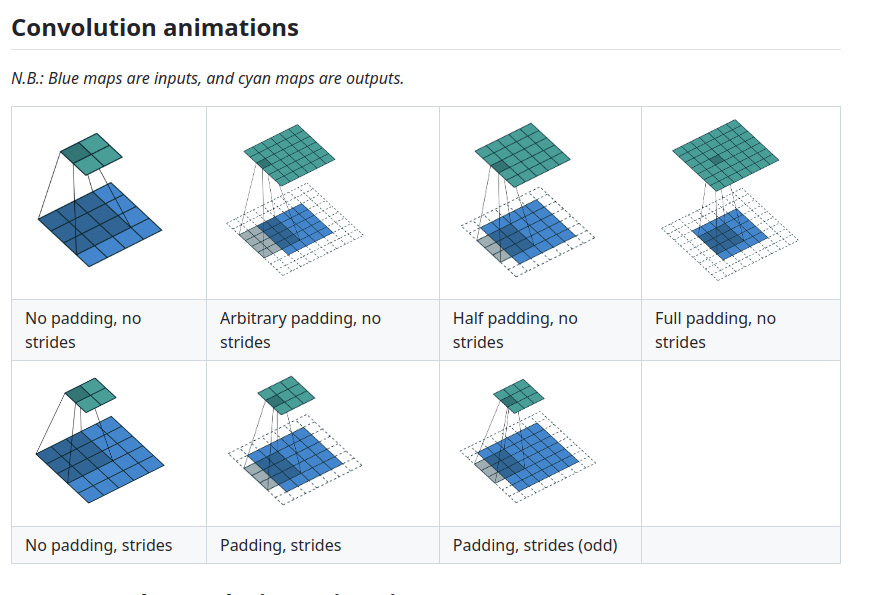Click the "Full padding, no strides" caption
The image size is (870, 595).
pyautogui.click(x=715, y=330)
